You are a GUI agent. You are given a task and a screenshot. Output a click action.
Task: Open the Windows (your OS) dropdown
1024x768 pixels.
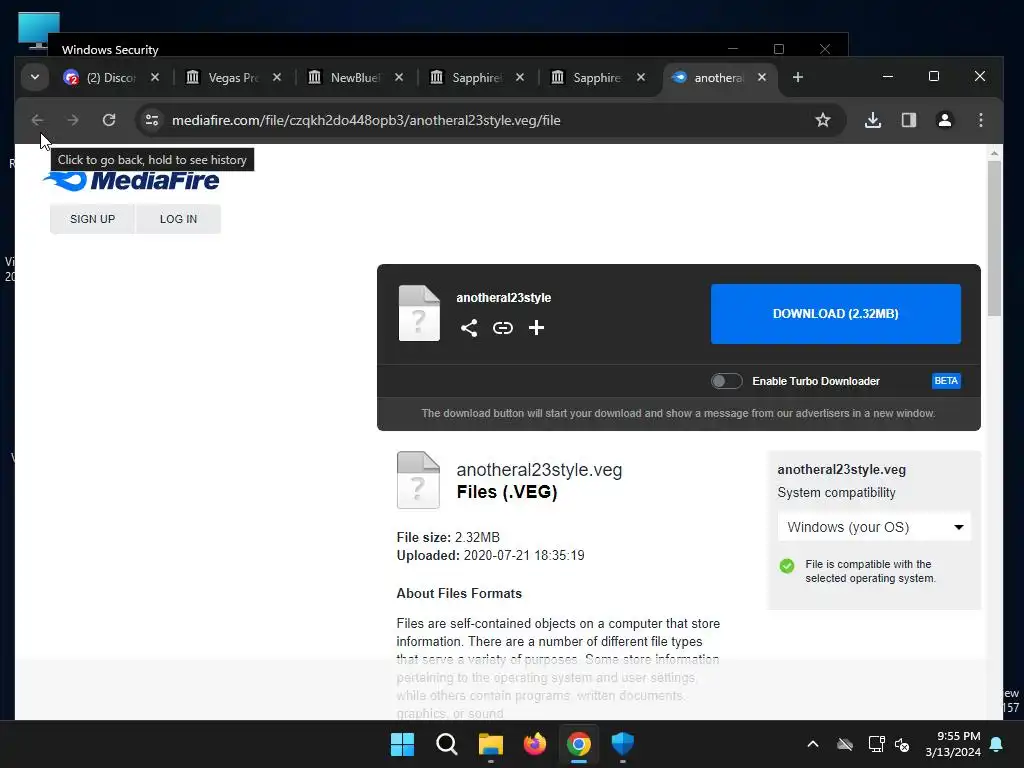874,527
